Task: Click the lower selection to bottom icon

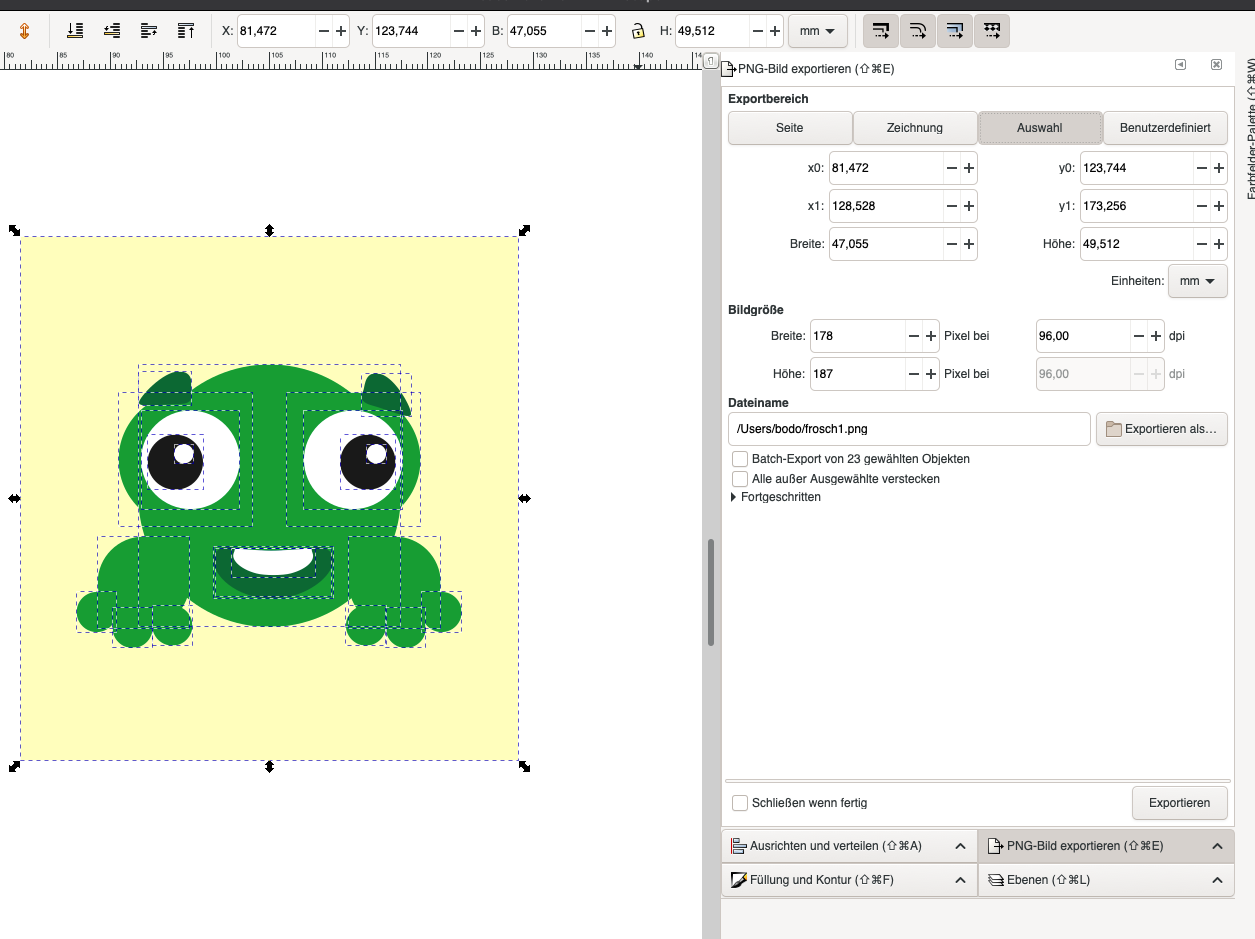Action: (75, 31)
